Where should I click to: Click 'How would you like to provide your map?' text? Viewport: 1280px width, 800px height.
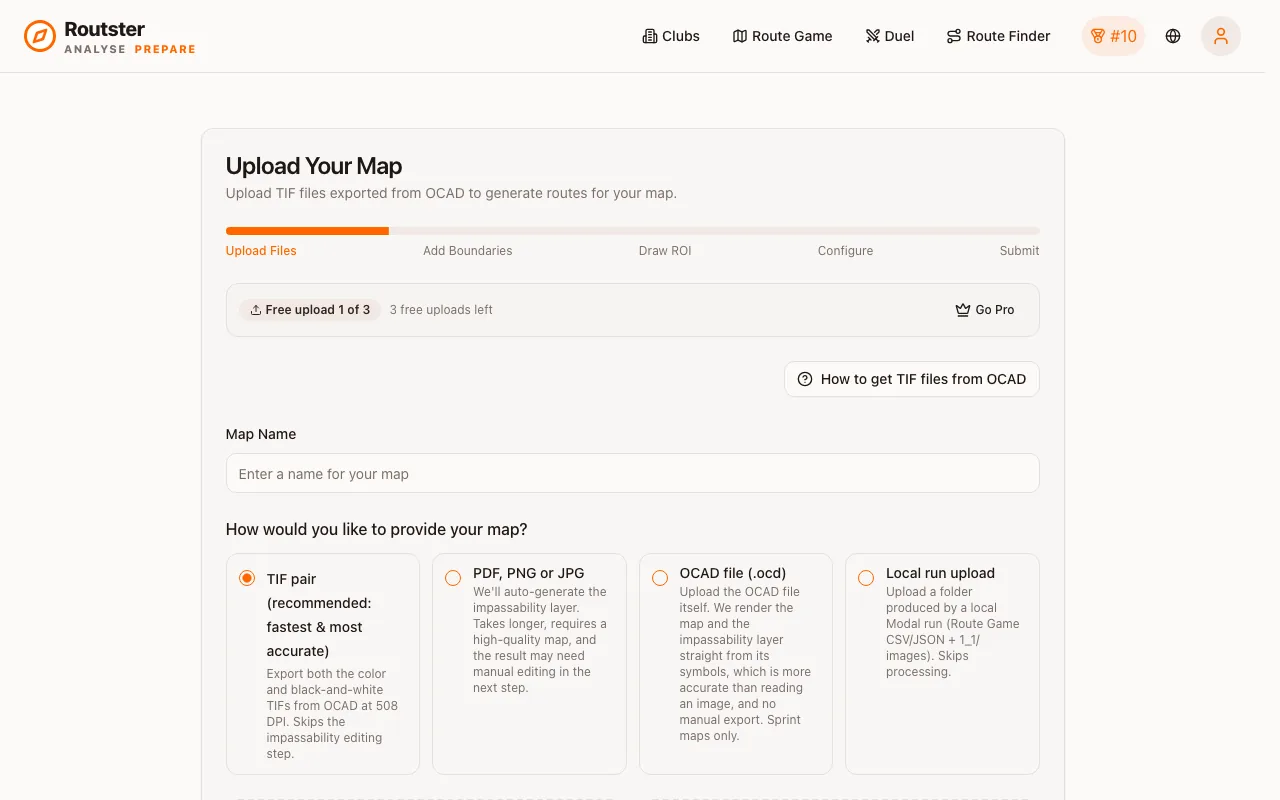coord(376,529)
